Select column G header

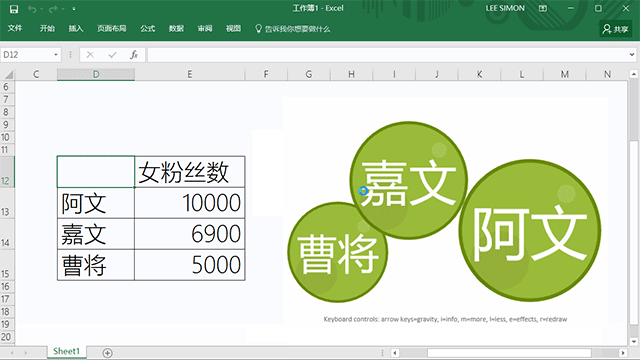point(309,74)
